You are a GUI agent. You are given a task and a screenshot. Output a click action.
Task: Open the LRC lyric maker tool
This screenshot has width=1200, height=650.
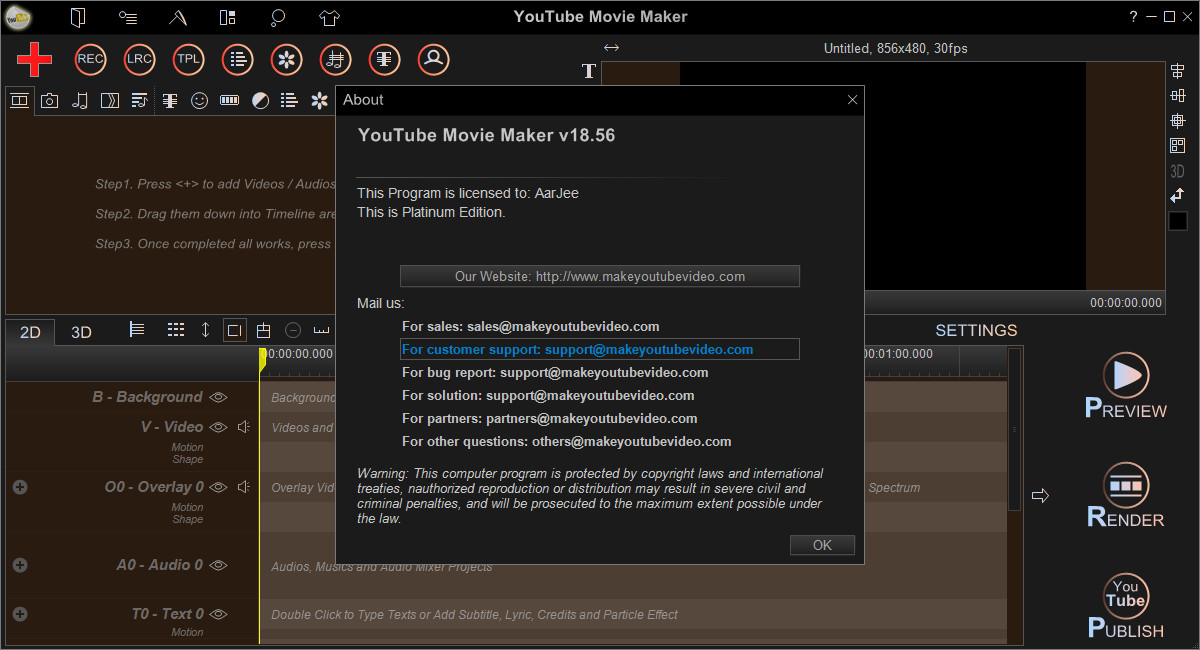139,60
